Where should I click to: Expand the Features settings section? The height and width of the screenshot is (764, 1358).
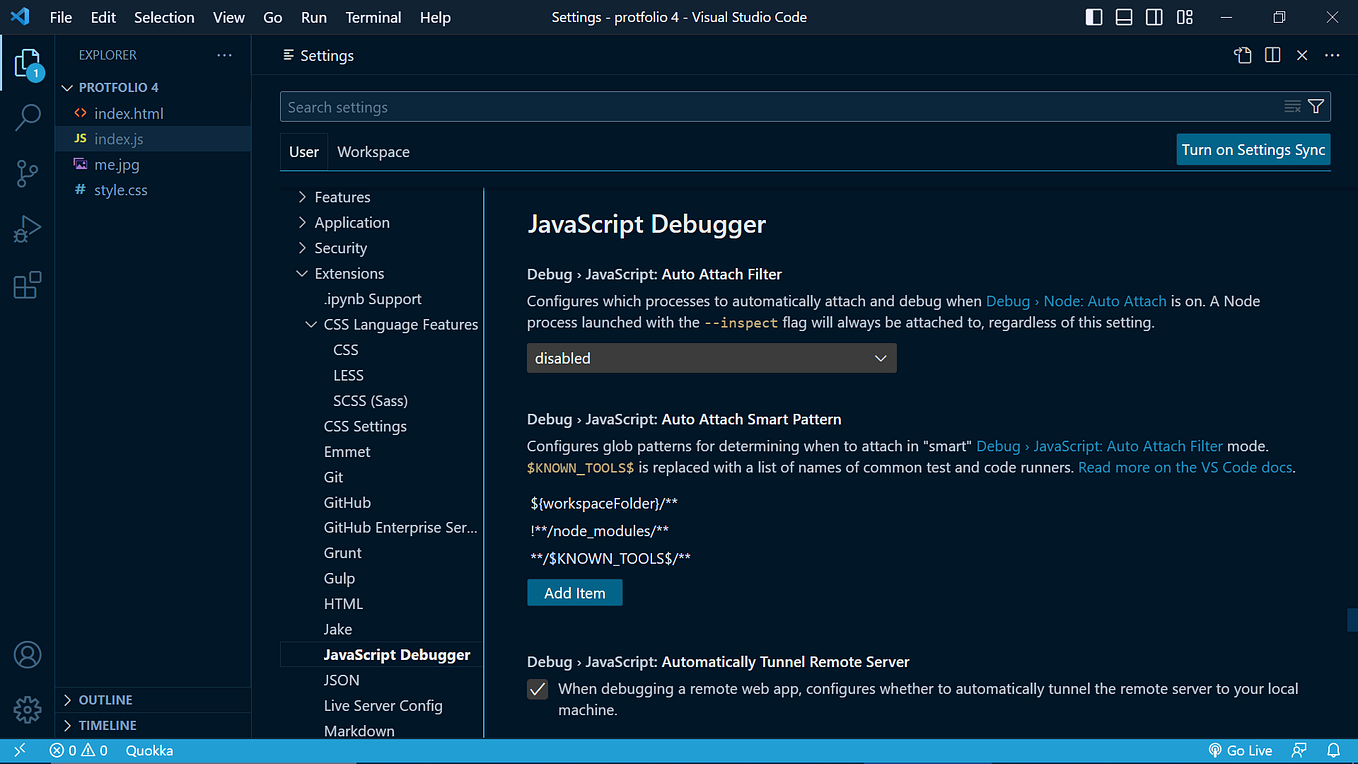(x=343, y=196)
